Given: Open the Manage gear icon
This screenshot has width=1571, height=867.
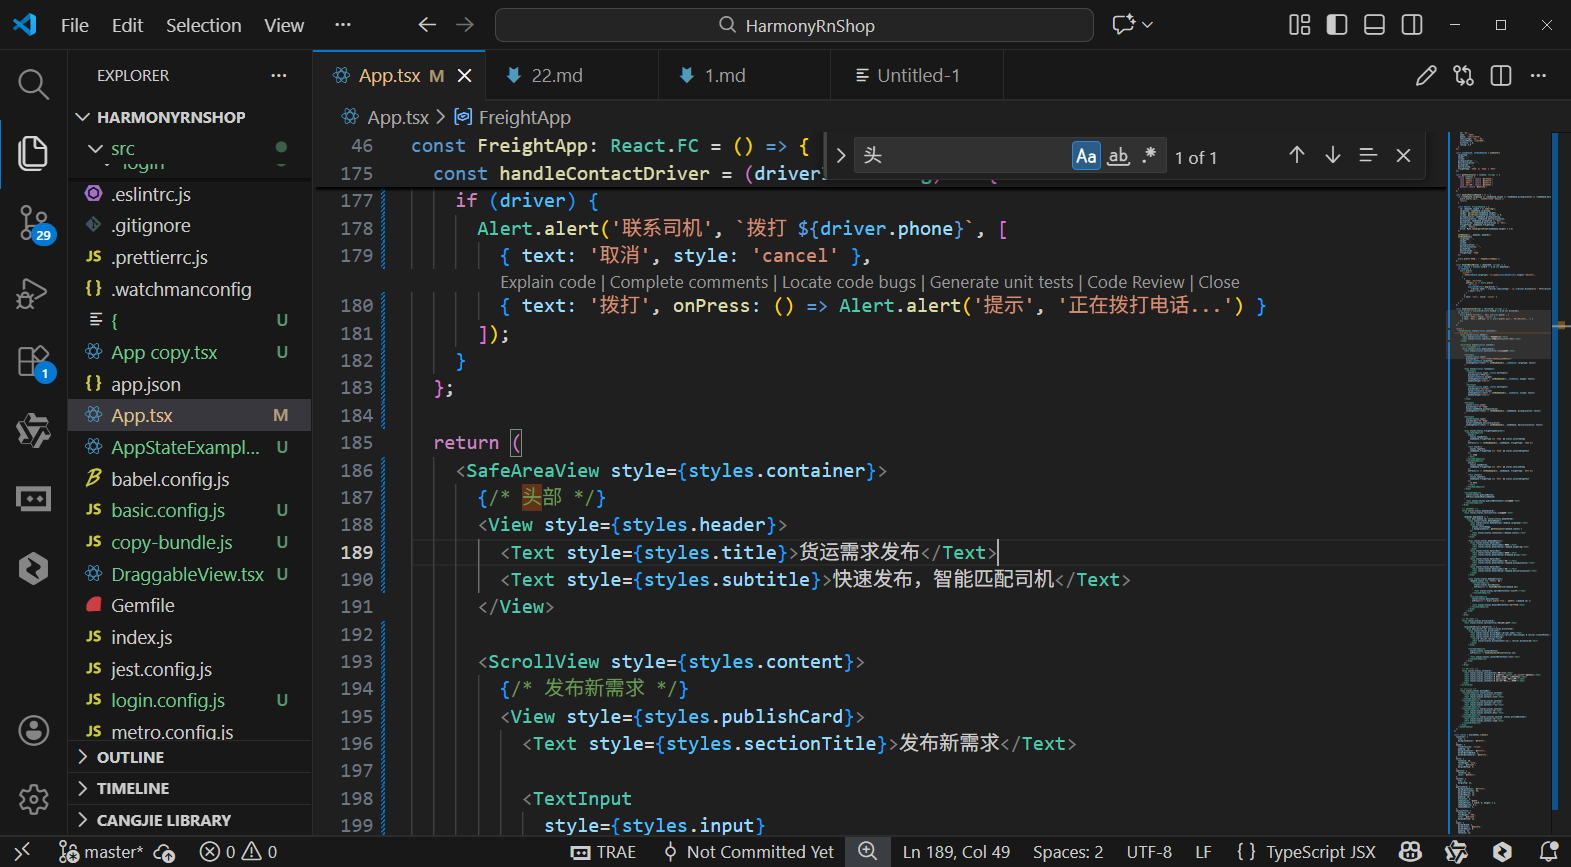Looking at the screenshot, I should [x=33, y=799].
